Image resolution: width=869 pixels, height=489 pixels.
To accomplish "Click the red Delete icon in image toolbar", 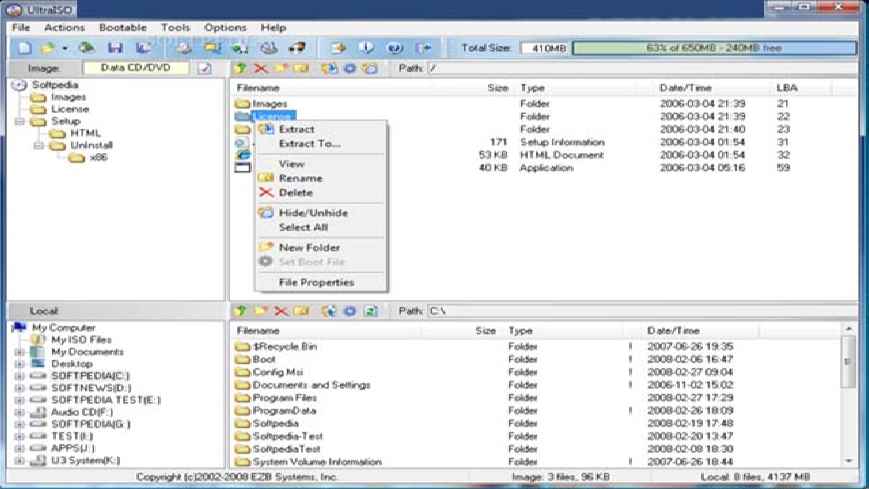I will pyautogui.click(x=261, y=68).
